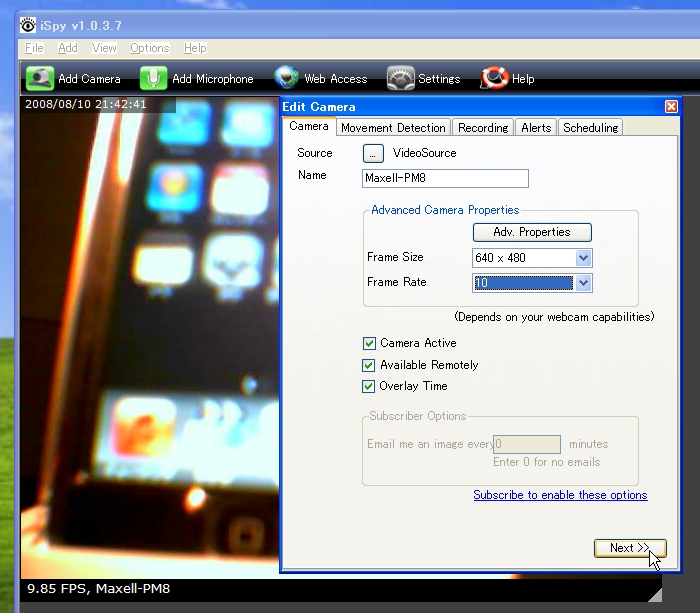Viewport: 700px width, 613px height.
Task: Click the Next >> button
Action: [630, 548]
